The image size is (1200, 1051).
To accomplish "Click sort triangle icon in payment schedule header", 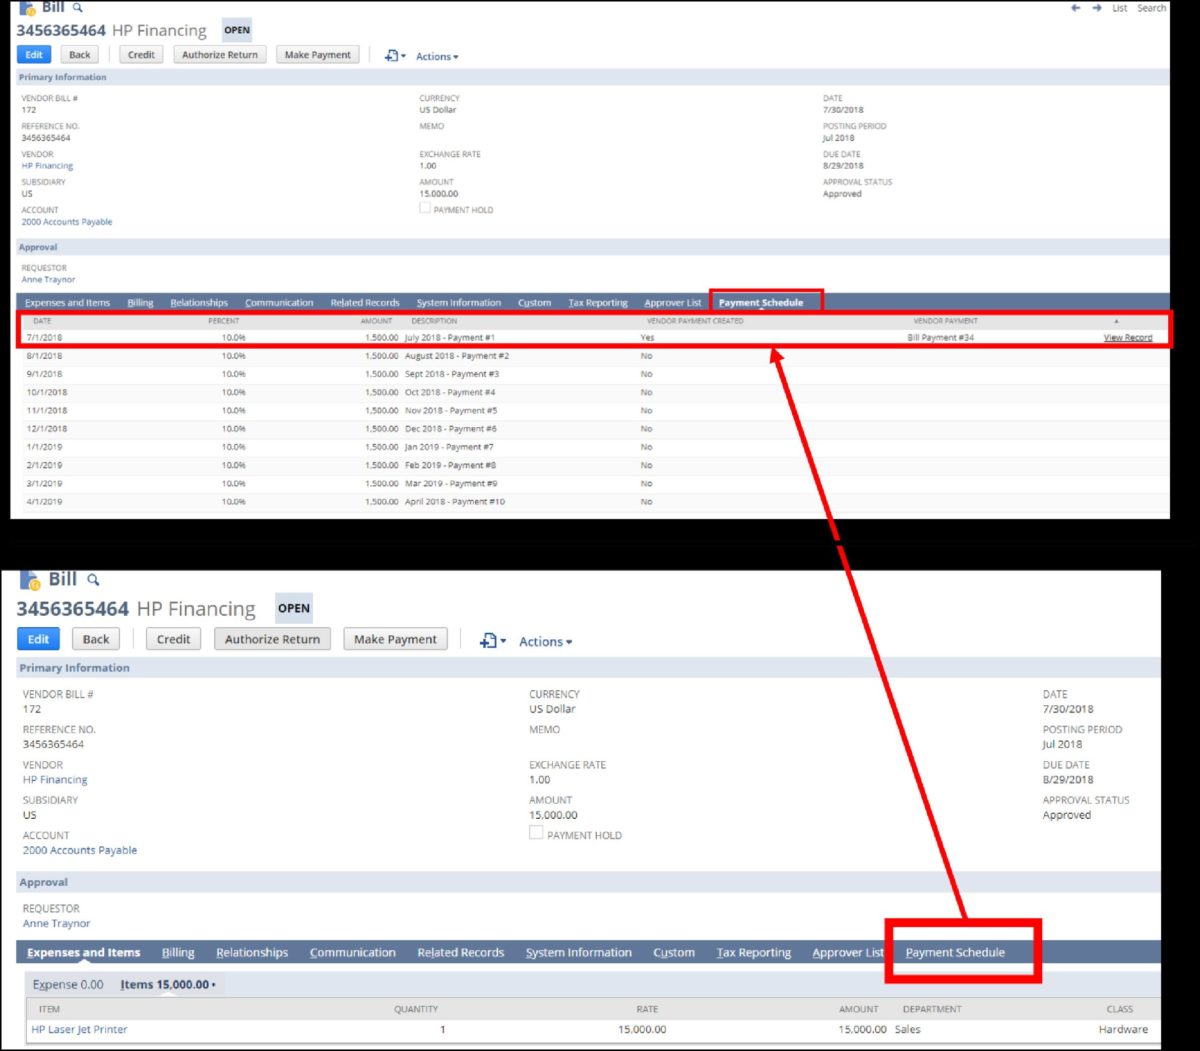I will (x=1116, y=321).
